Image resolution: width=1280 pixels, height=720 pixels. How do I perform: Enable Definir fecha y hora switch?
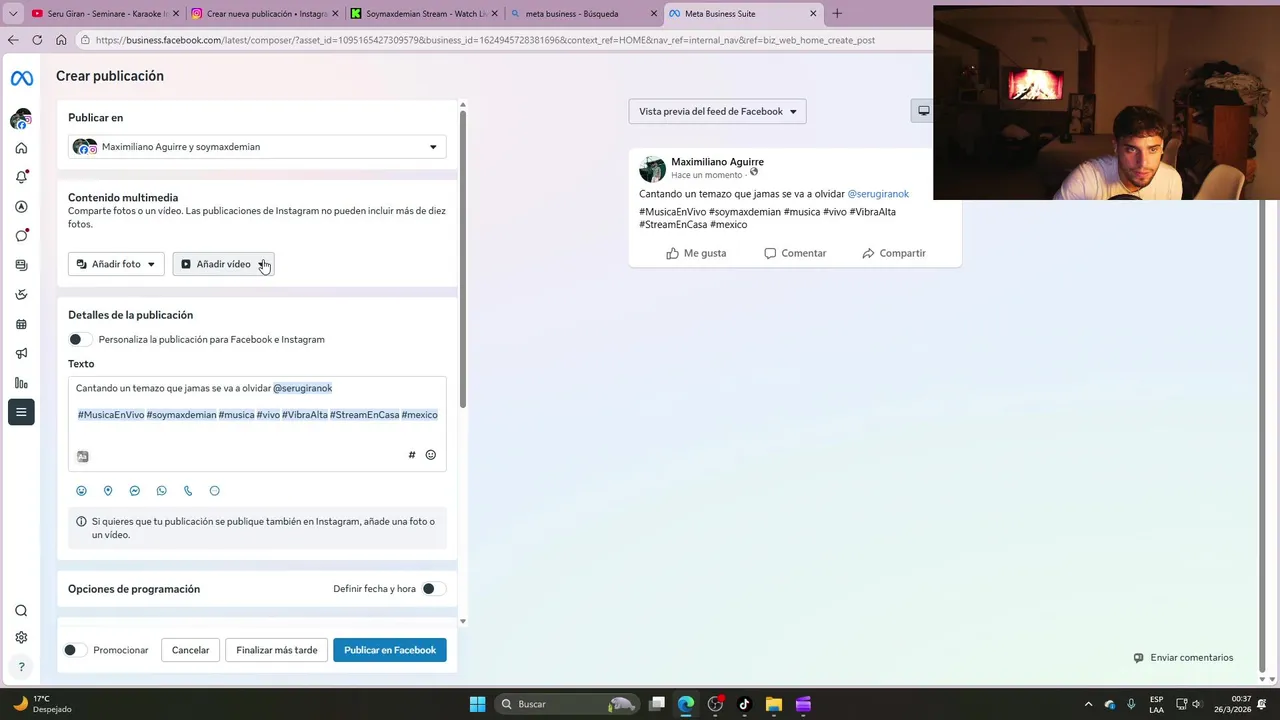tap(433, 589)
